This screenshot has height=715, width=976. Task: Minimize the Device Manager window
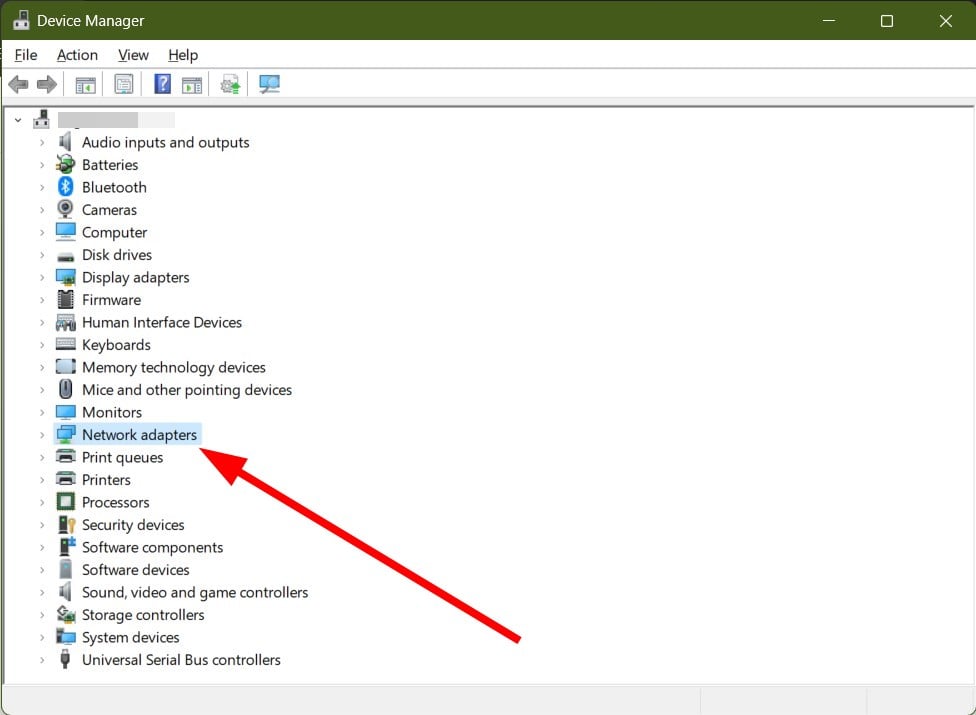(x=829, y=21)
